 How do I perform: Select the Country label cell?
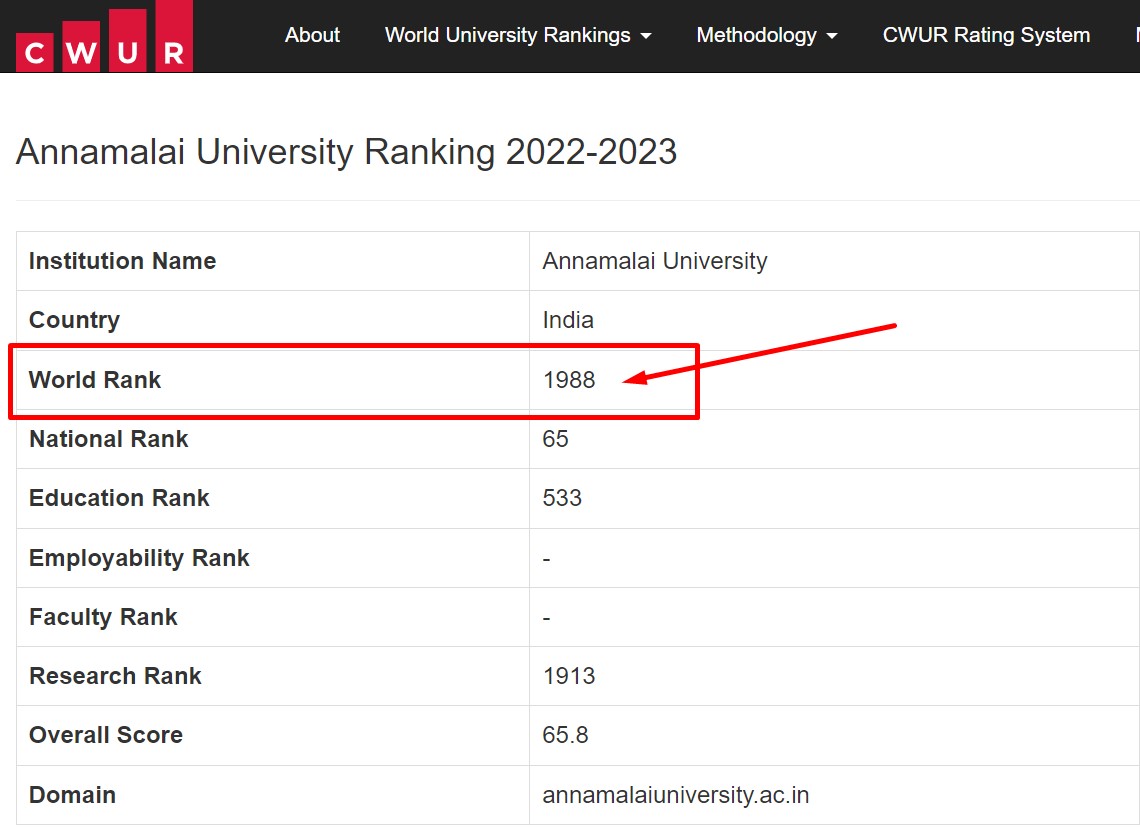[273, 320]
